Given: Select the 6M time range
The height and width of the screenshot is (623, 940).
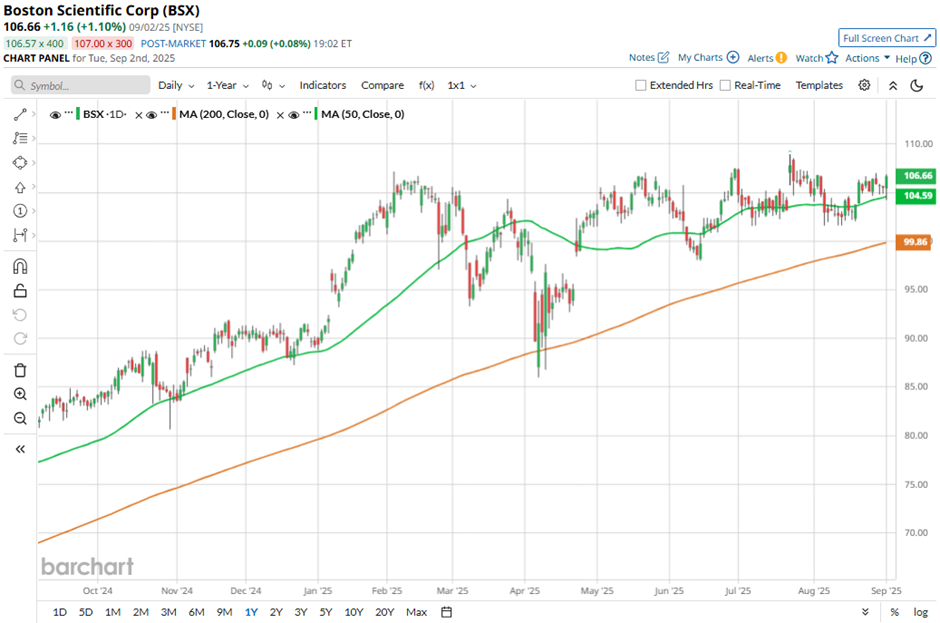Looking at the screenshot, I should pos(196,612).
